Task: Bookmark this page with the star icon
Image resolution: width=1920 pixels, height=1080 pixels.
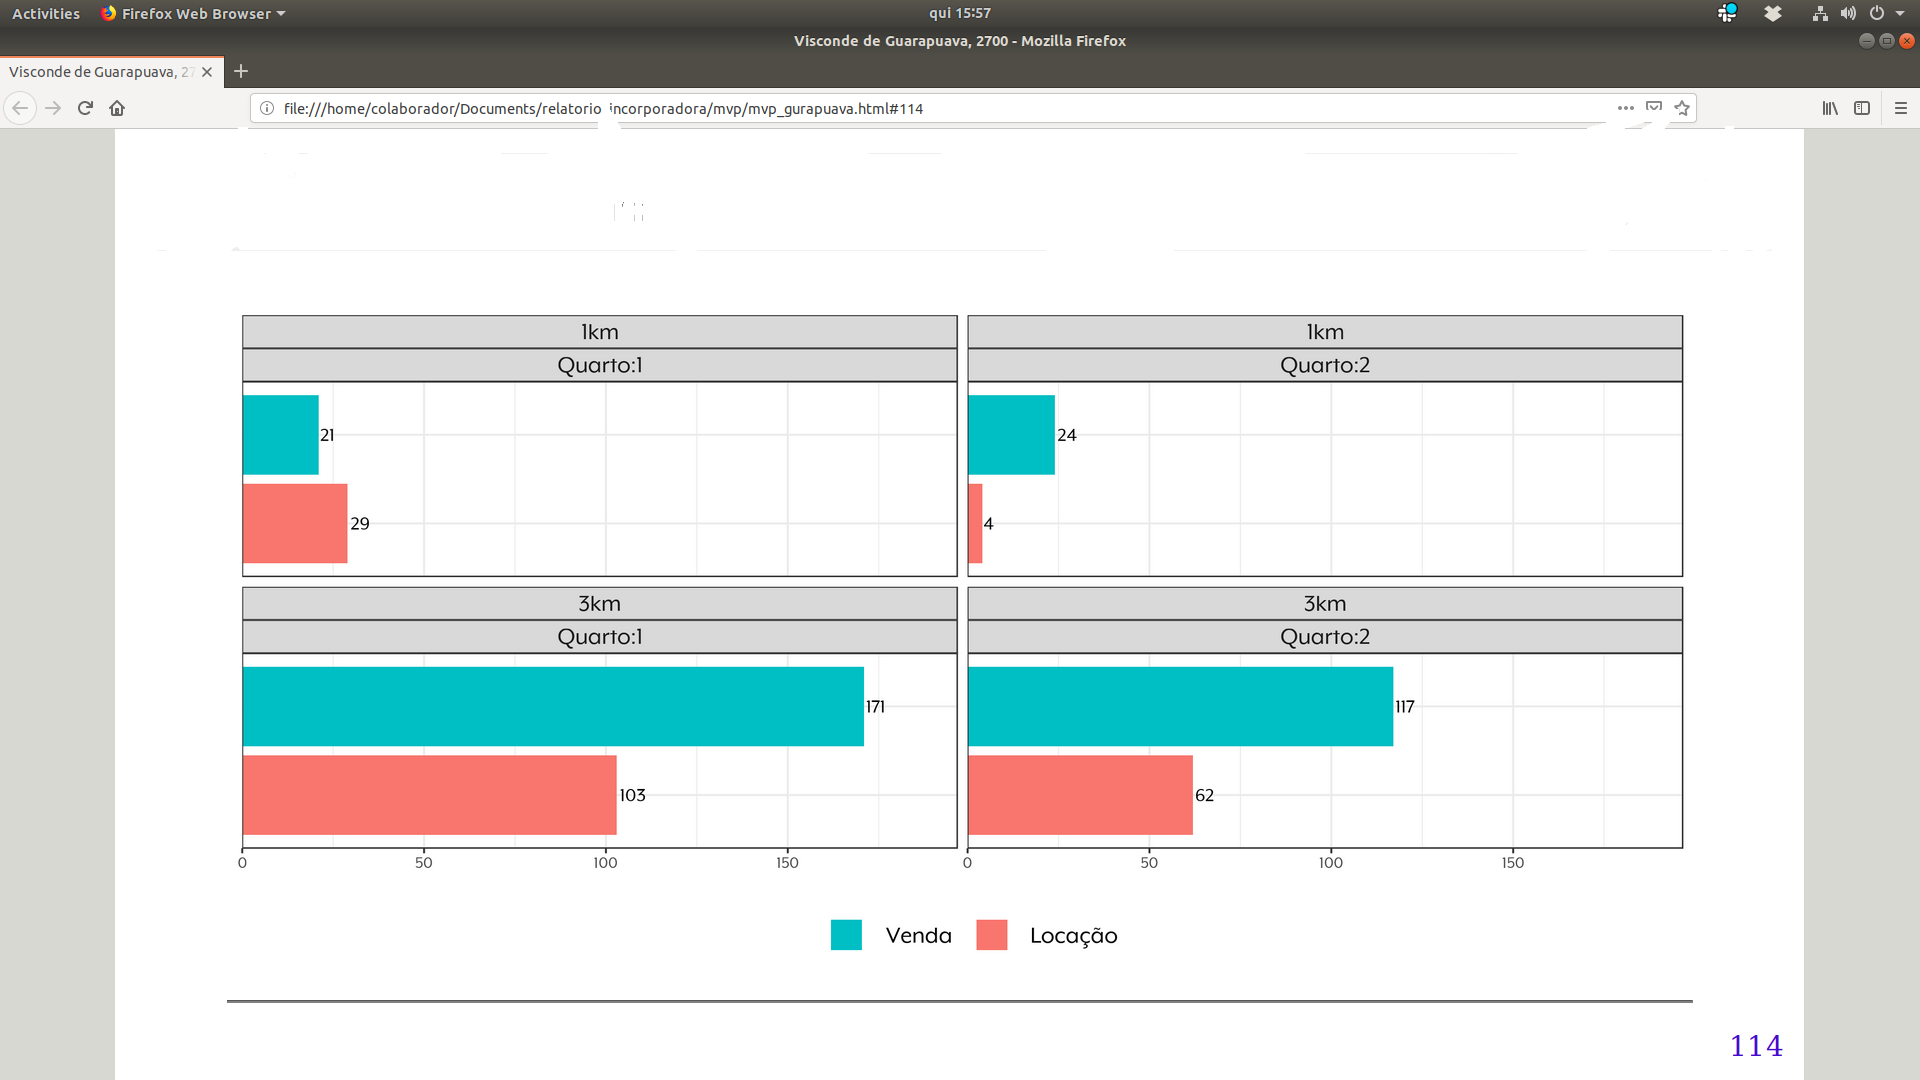Action: coord(1683,108)
